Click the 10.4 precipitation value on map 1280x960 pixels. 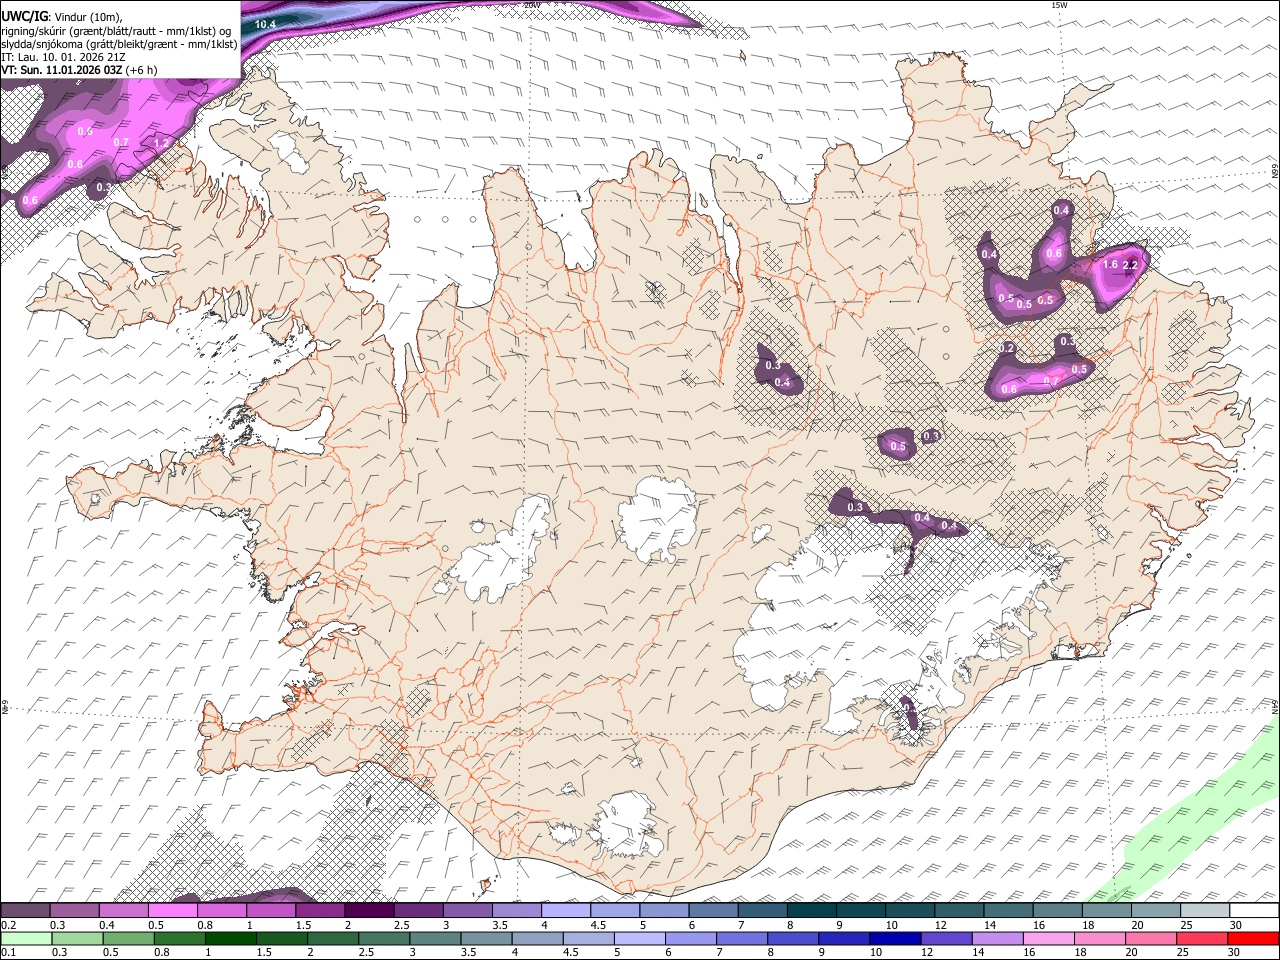tap(265, 24)
